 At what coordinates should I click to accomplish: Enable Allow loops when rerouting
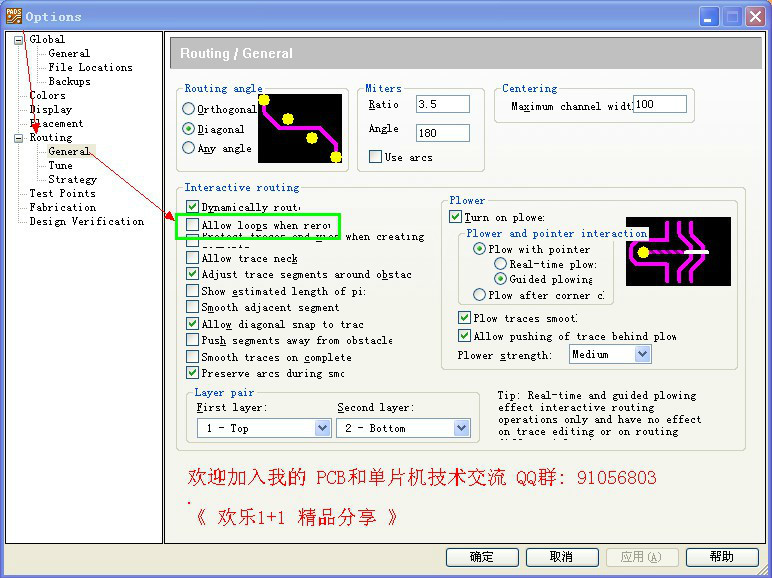[193, 225]
